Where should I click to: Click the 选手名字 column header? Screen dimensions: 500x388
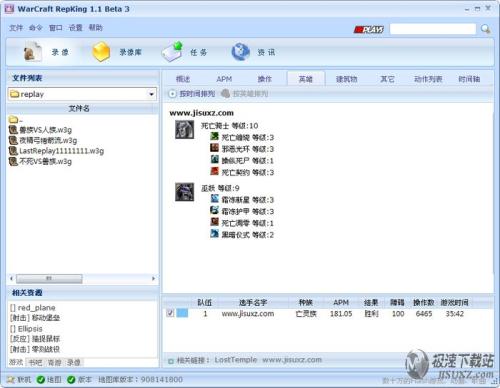click(x=253, y=302)
